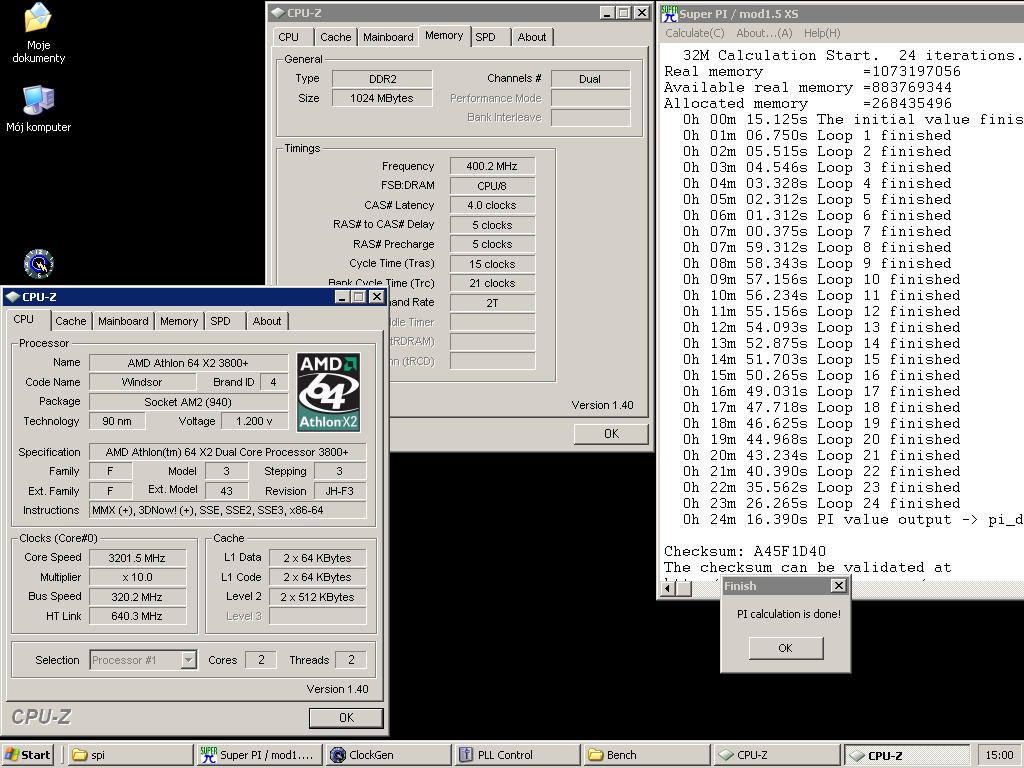Click the CAS# Latency 4.0 clocks value

(492, 205)
